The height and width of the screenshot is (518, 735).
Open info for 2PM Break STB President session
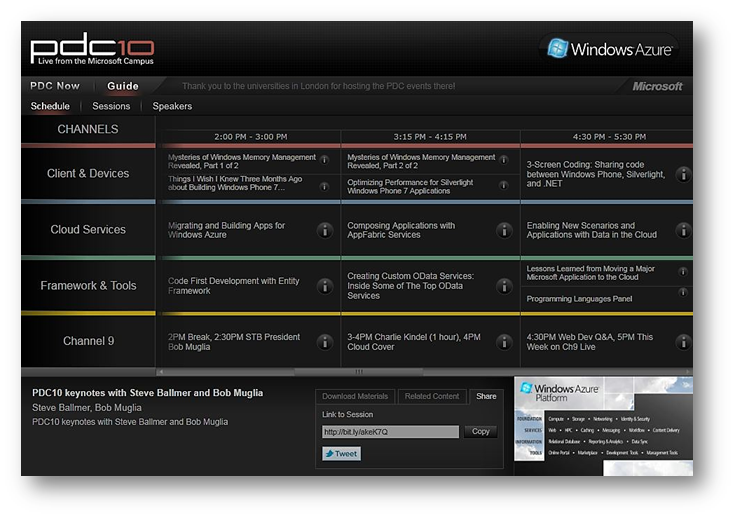coord(325,342)
